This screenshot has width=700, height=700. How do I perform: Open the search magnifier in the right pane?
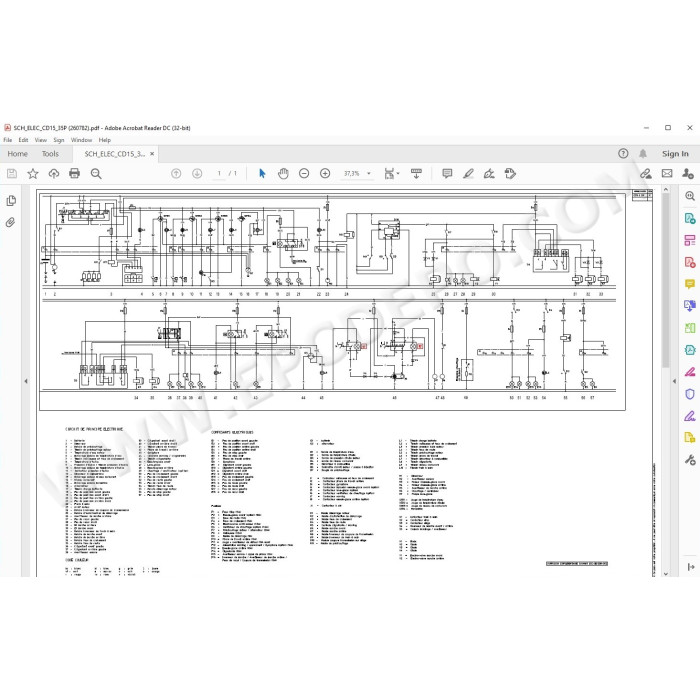coord(690,196)
